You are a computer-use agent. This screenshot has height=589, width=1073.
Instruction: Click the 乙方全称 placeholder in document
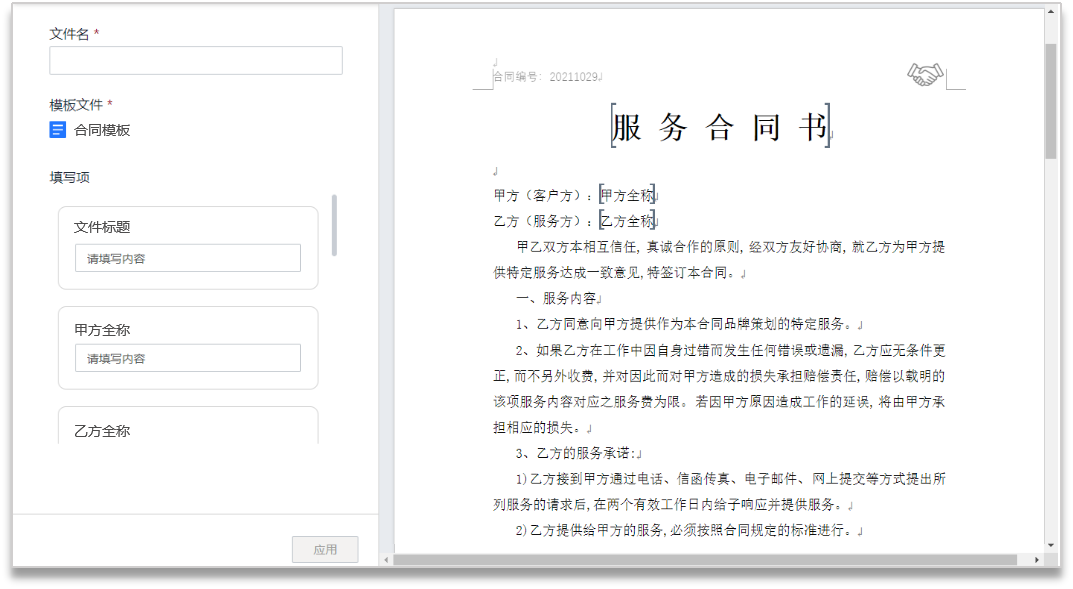[628, 221]
